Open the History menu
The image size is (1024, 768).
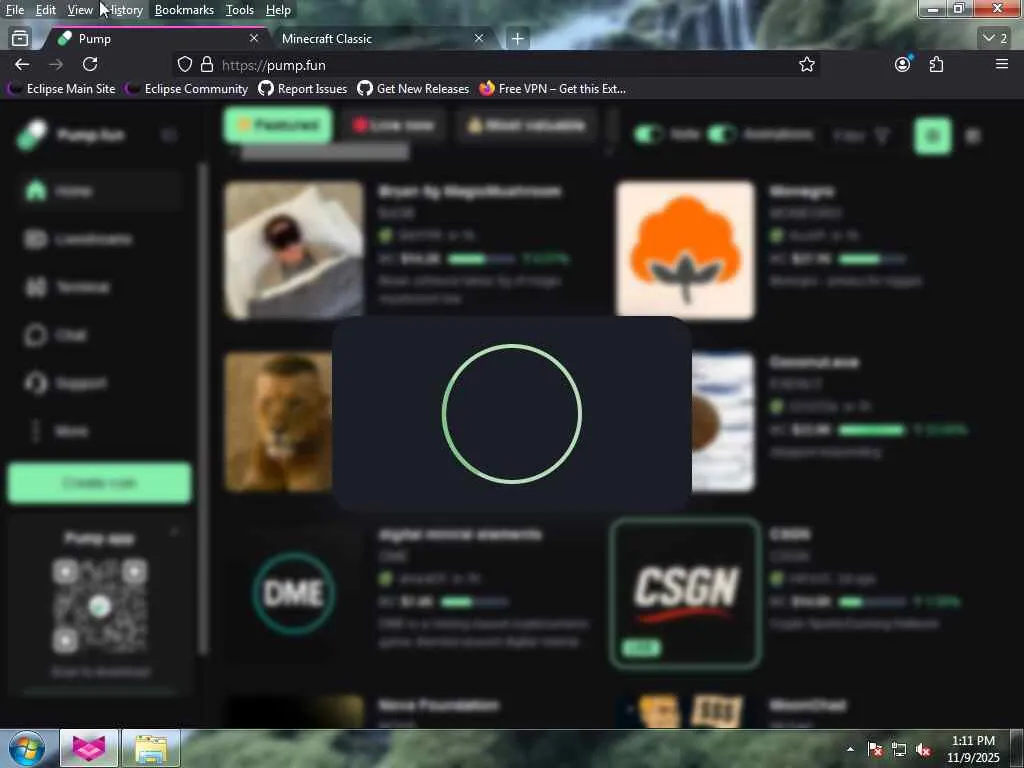tap(124, 10)
